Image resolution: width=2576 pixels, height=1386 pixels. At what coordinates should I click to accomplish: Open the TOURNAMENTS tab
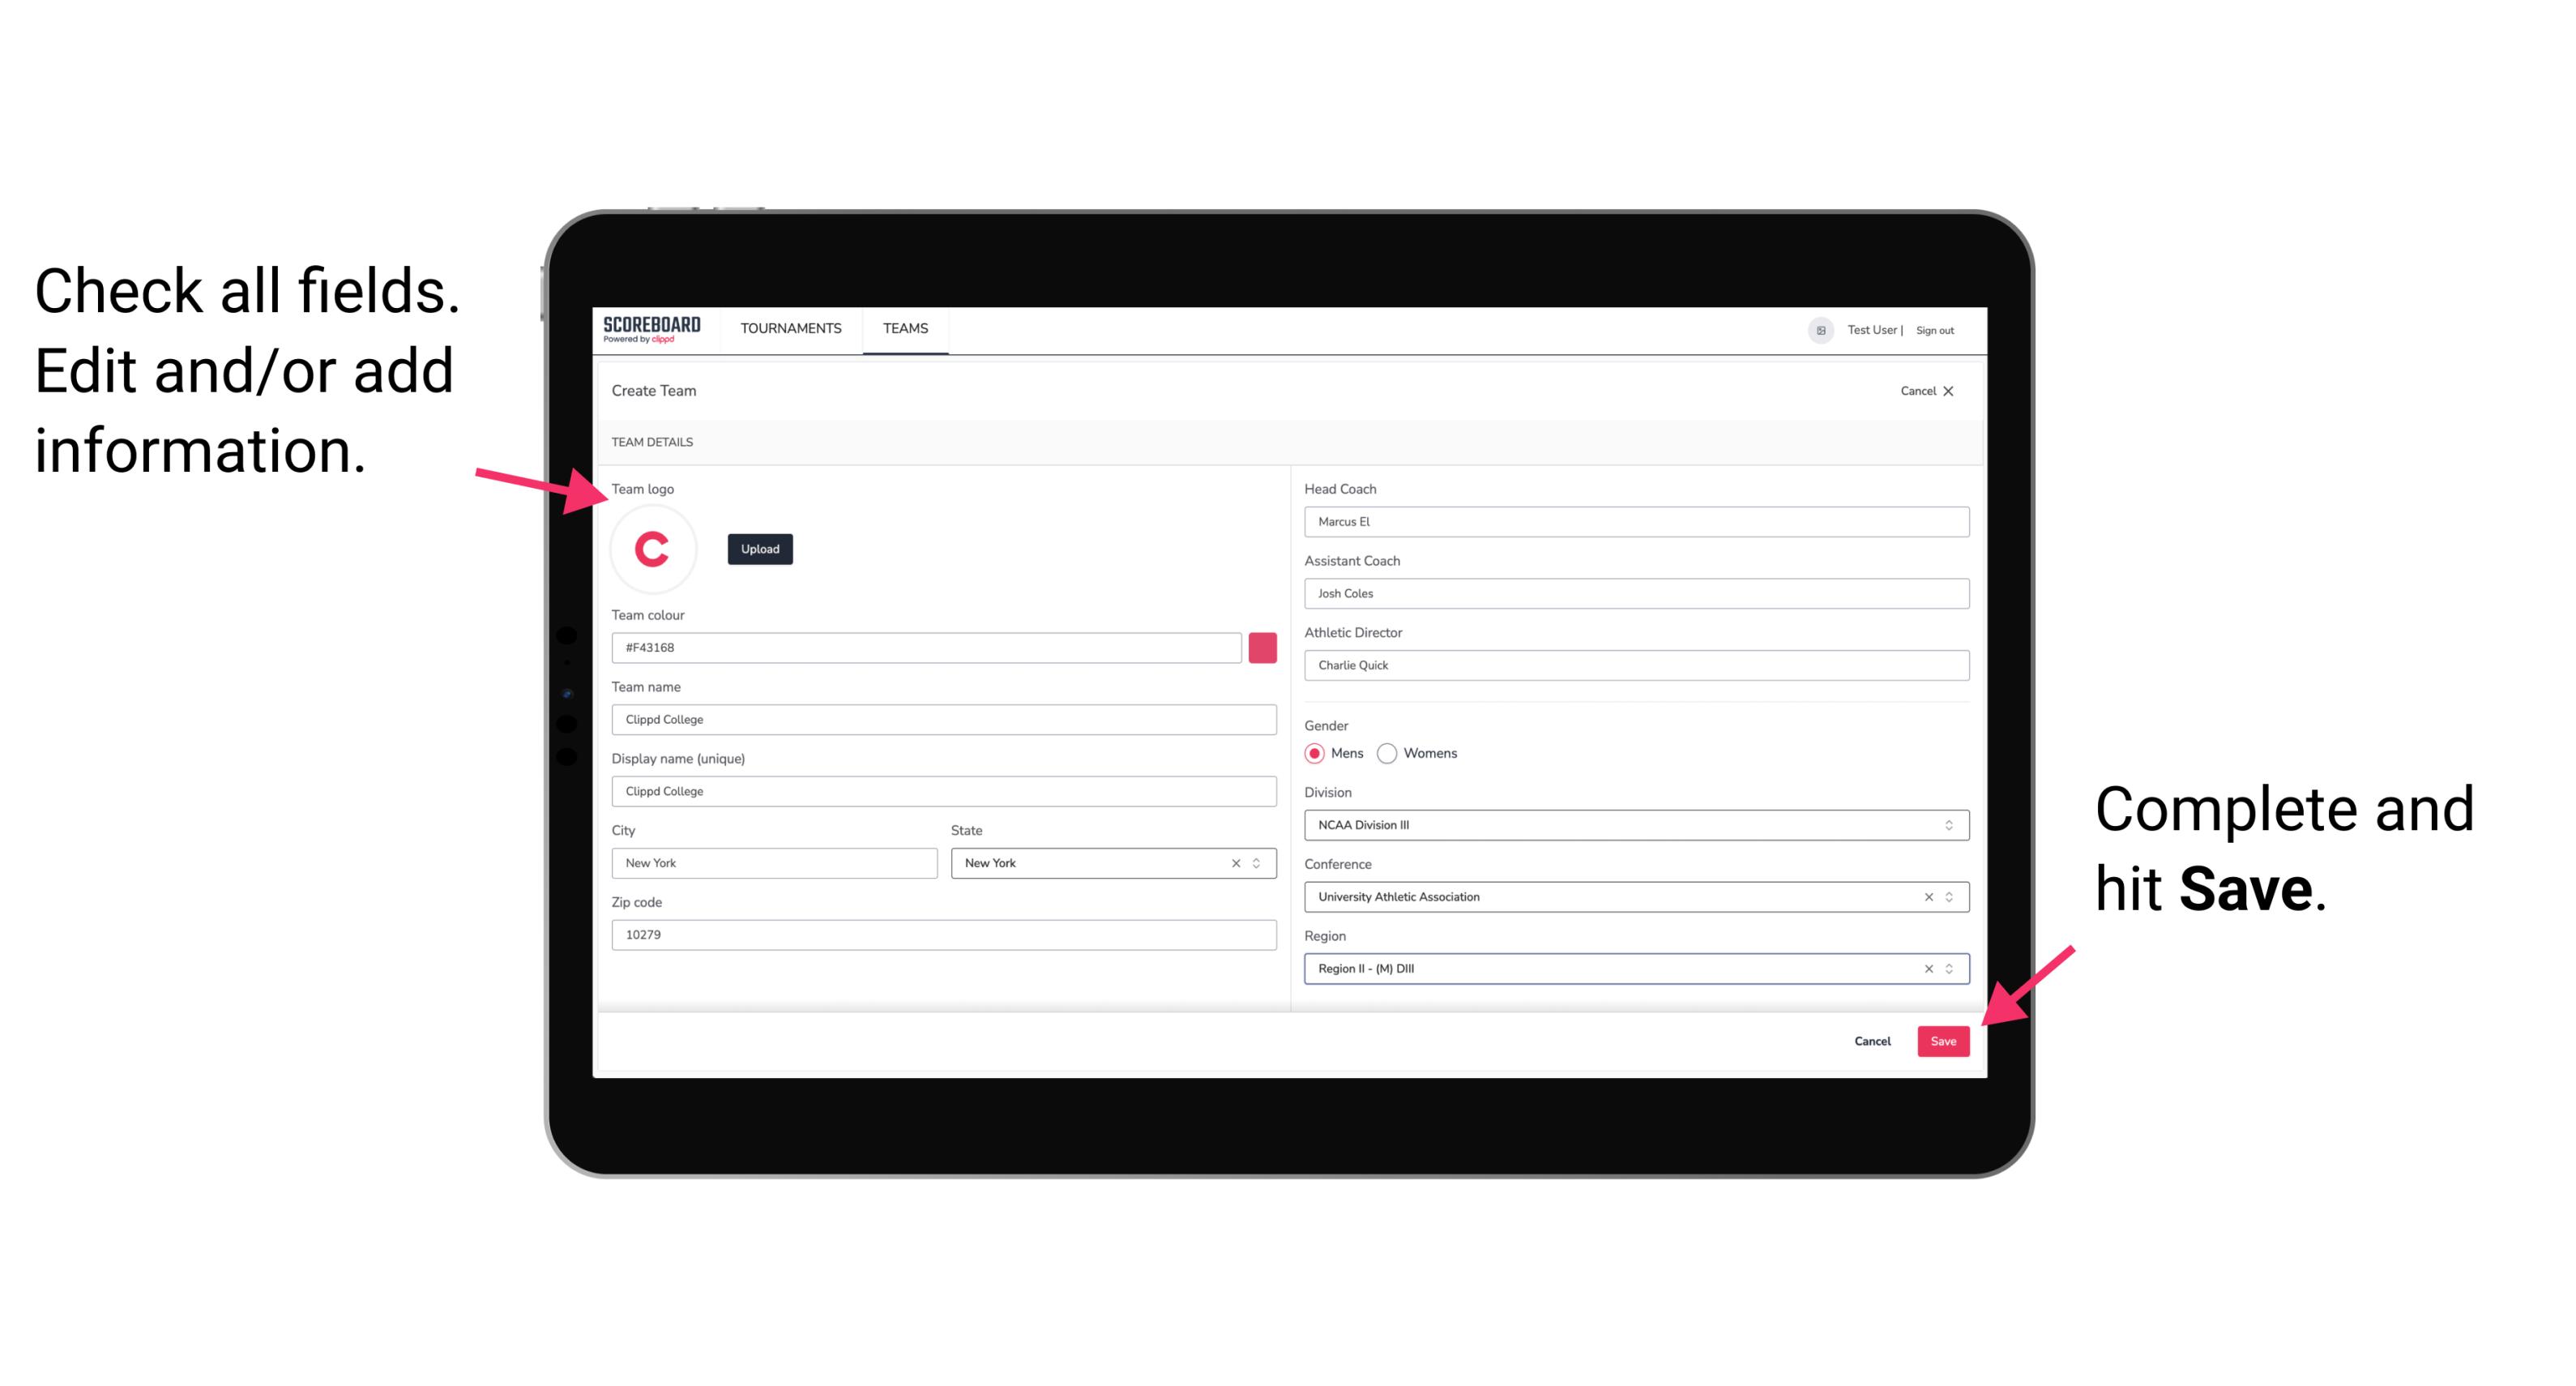pos(790,329)
